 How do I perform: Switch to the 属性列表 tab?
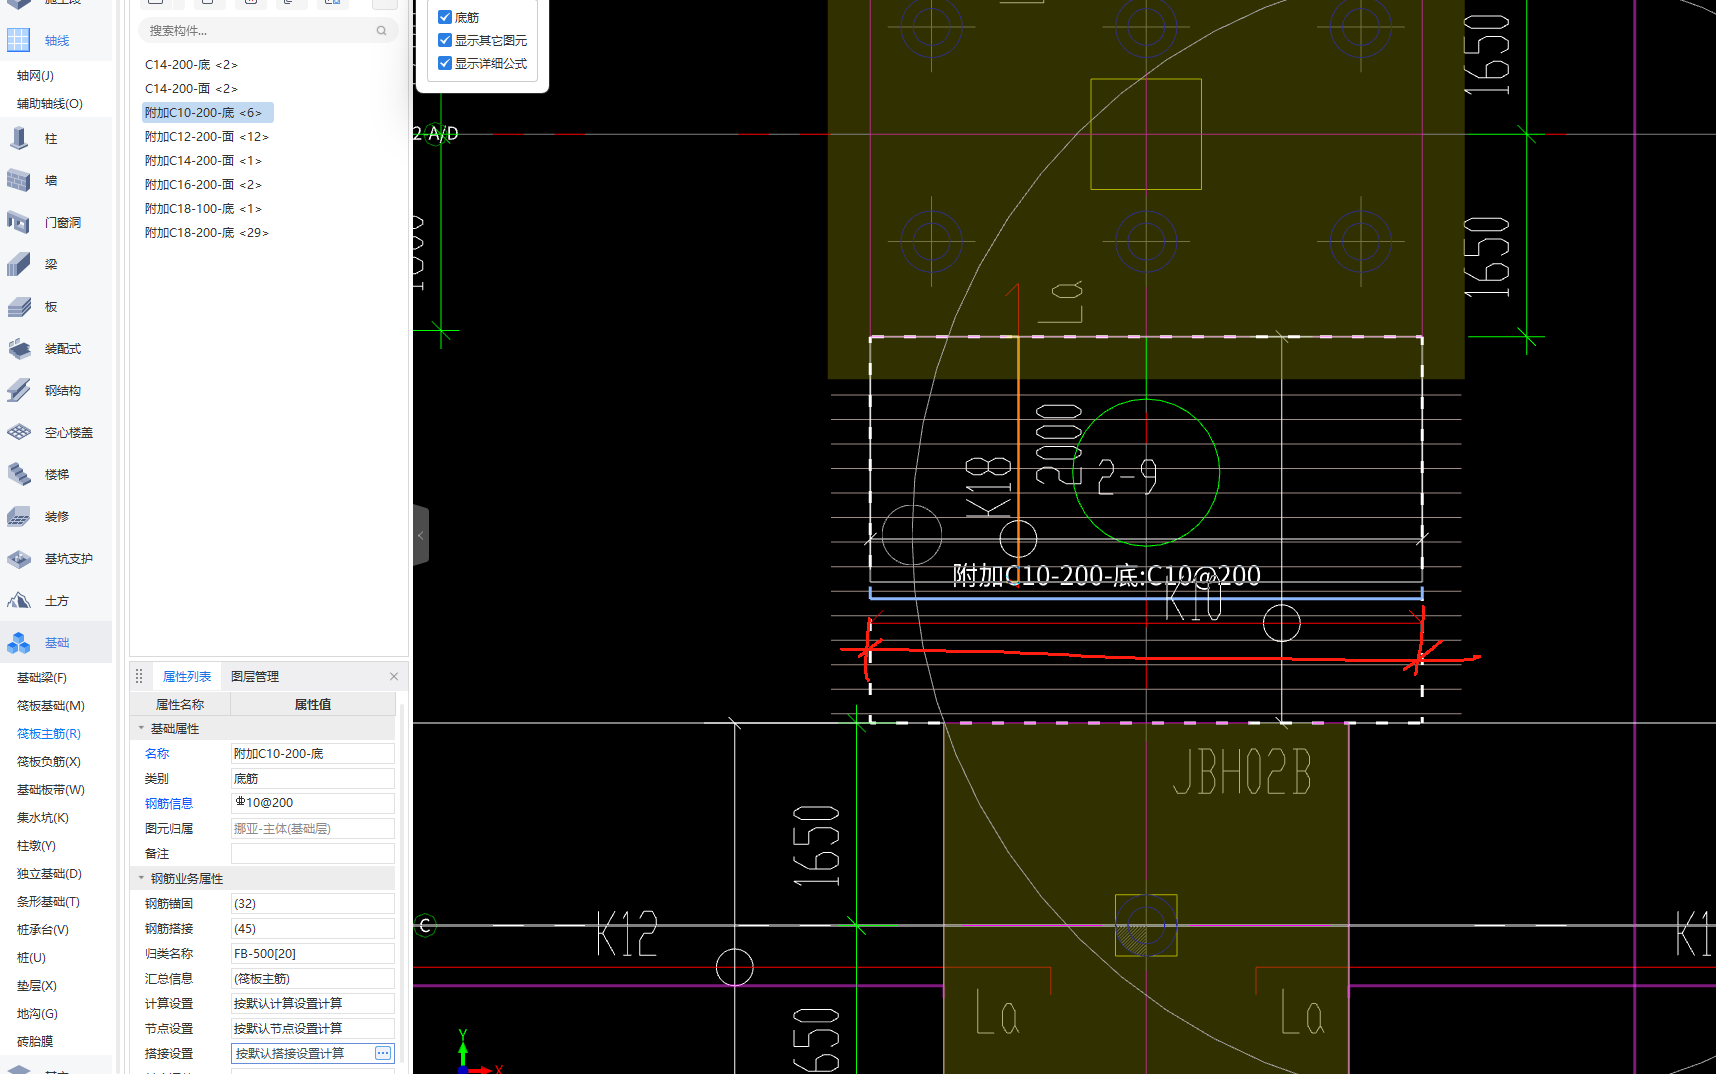click(187, 677)
